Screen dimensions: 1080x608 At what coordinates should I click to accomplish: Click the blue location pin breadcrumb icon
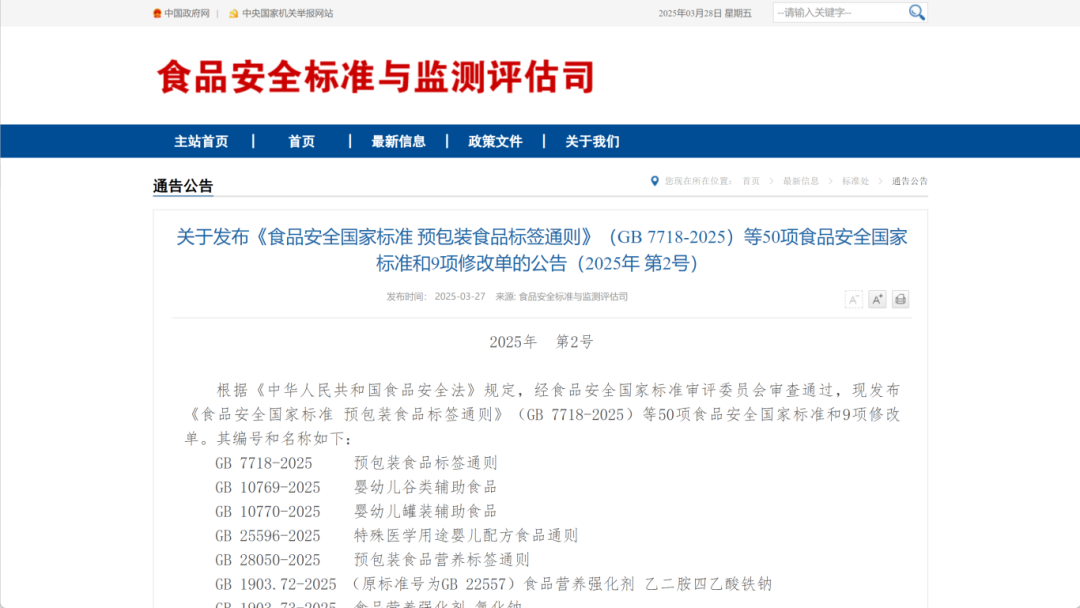click(654, 181)
